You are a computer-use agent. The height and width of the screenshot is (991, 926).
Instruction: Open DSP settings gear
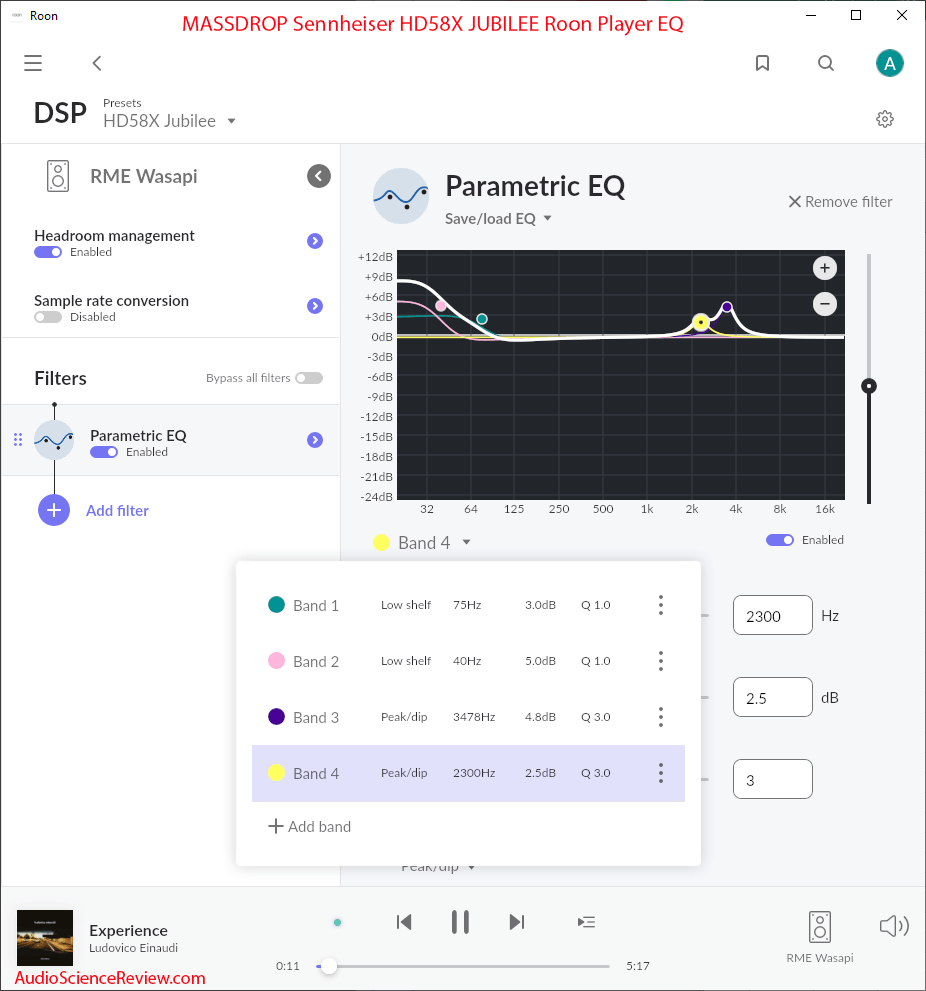point(885,119)
